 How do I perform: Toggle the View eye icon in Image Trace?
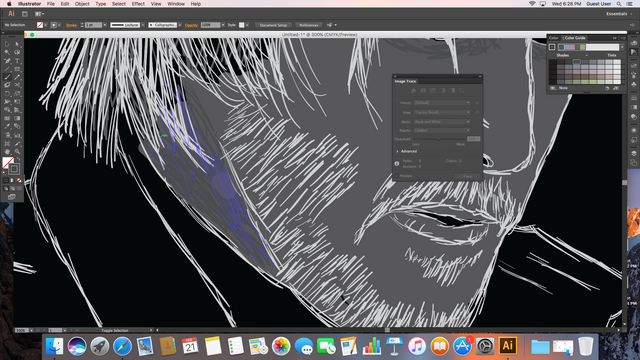coord(477,112)
